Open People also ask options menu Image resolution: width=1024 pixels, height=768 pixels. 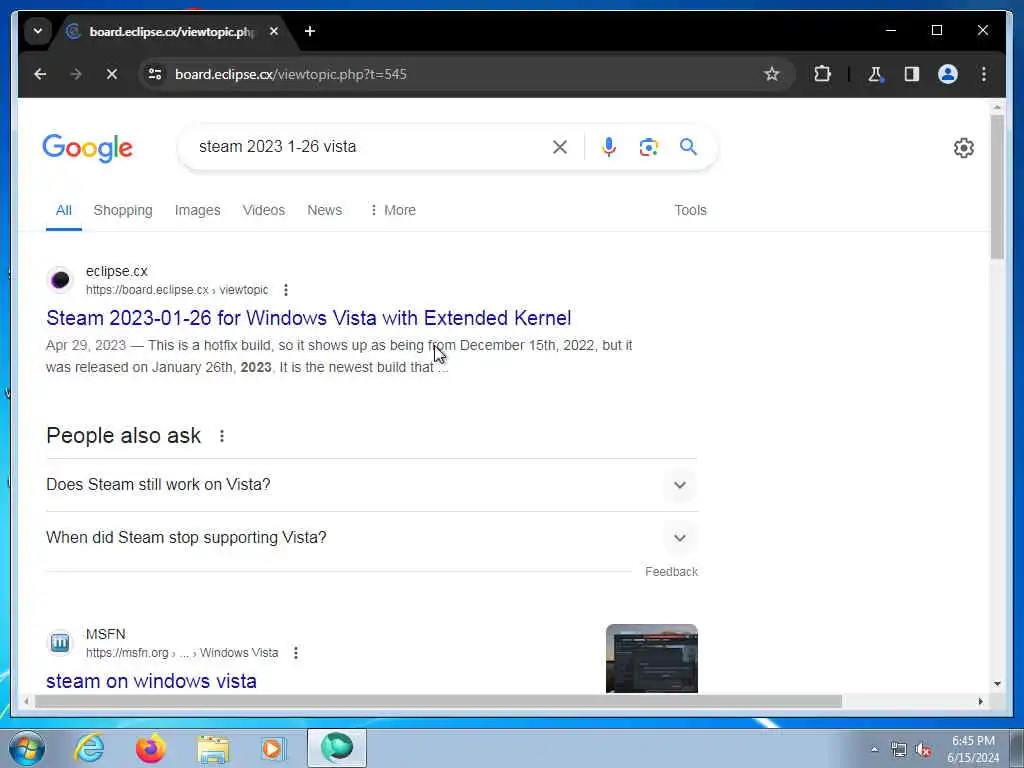click(x=222, y=436)
